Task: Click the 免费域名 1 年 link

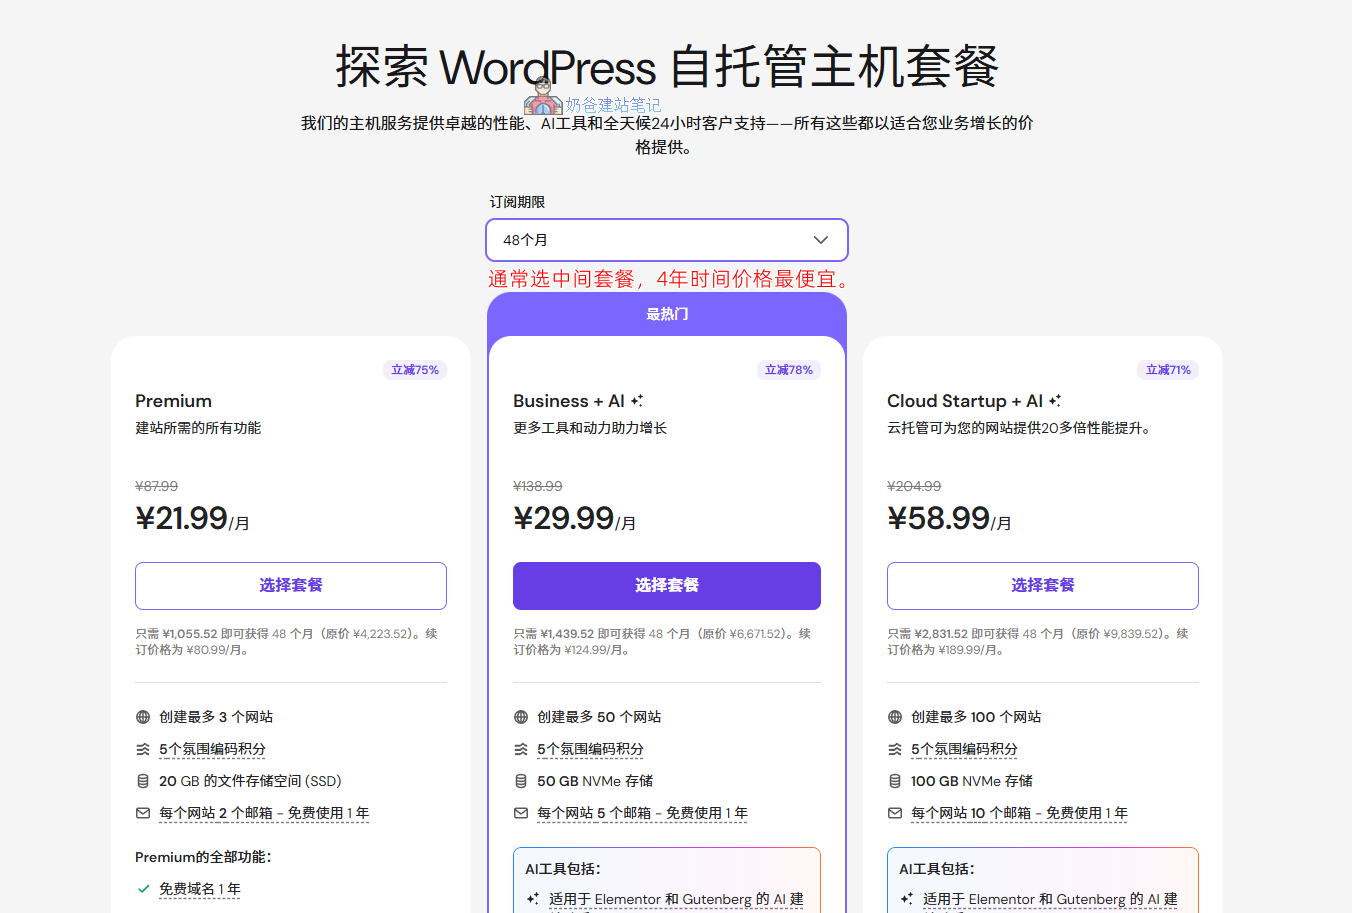Action: tap(200, 889)
